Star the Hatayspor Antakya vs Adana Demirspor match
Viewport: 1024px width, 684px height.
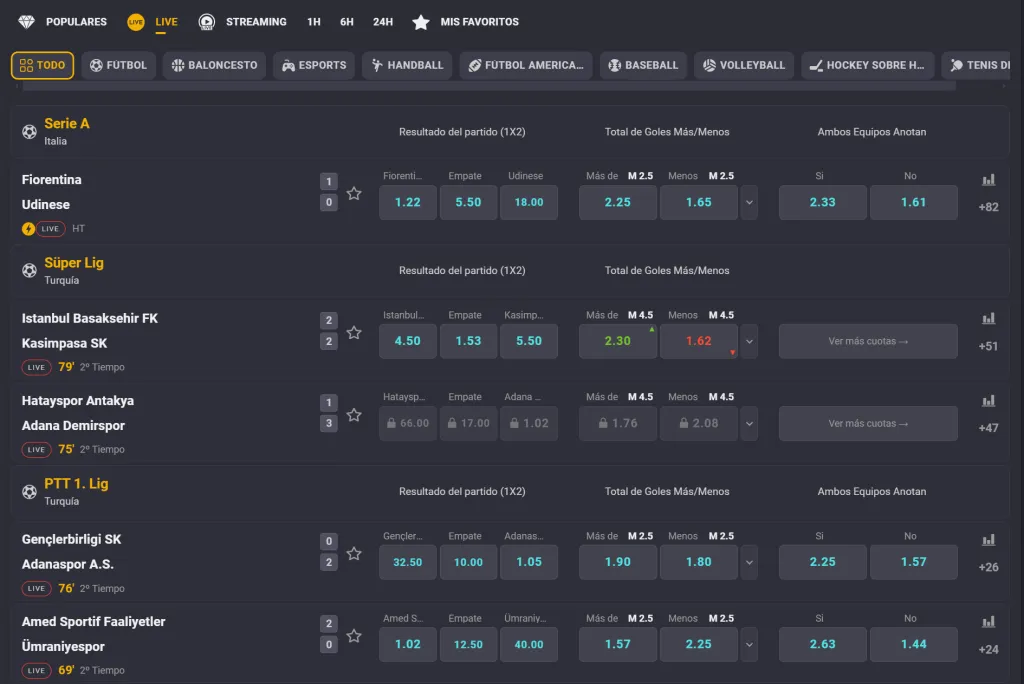tap(354, 412)
